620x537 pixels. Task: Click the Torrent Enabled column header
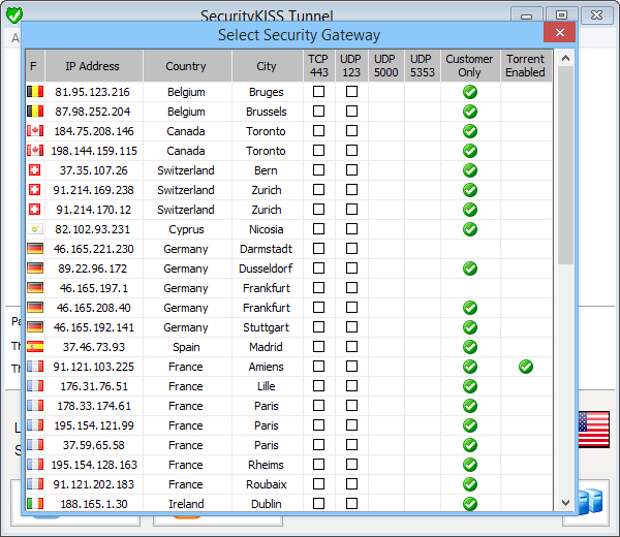(526, 66)
